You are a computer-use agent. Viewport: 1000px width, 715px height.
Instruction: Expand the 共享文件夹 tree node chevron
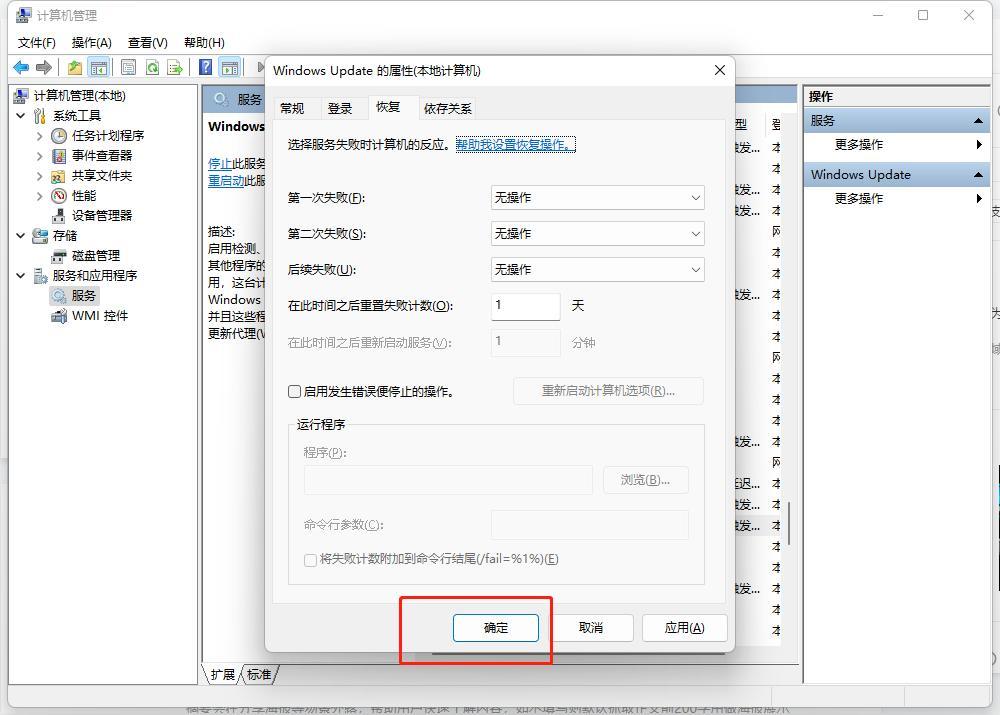pos(40,176)
